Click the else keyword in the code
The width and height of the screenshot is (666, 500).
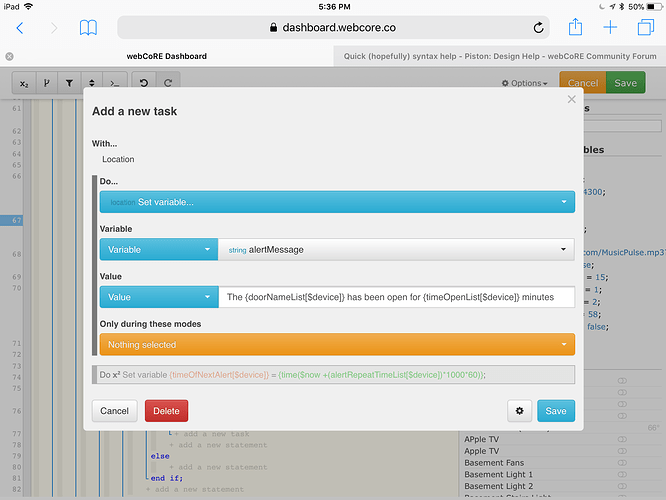pos(160,456)
